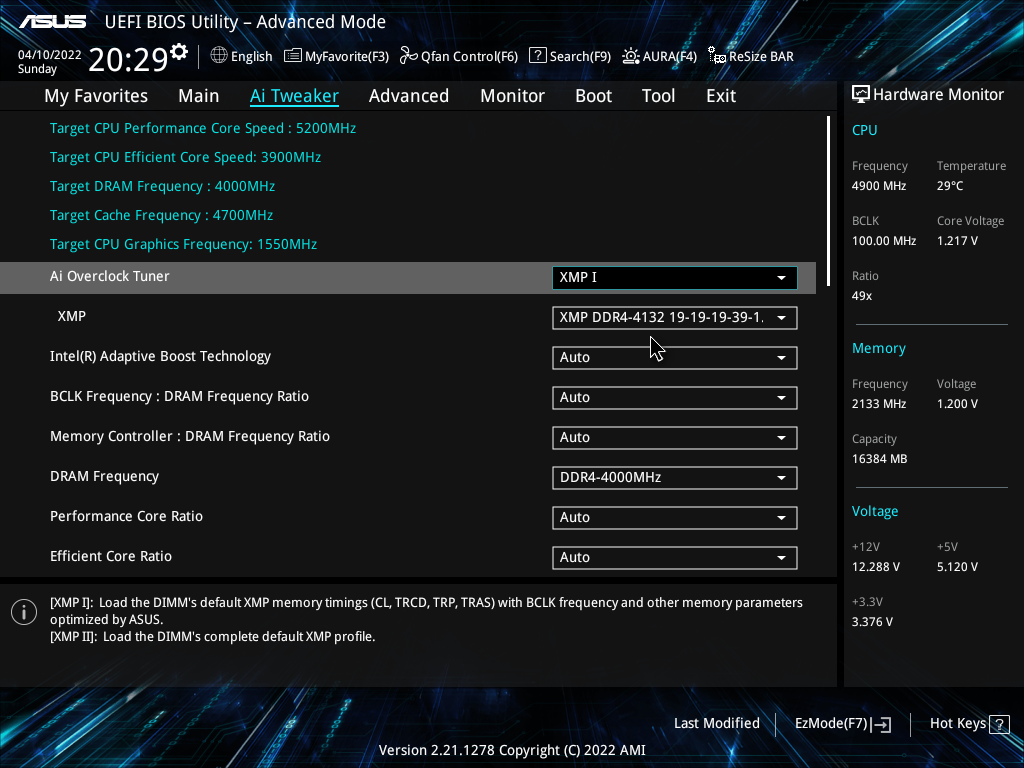Select Intel(R) Adaptive Boost Technology label

point(161,357)
